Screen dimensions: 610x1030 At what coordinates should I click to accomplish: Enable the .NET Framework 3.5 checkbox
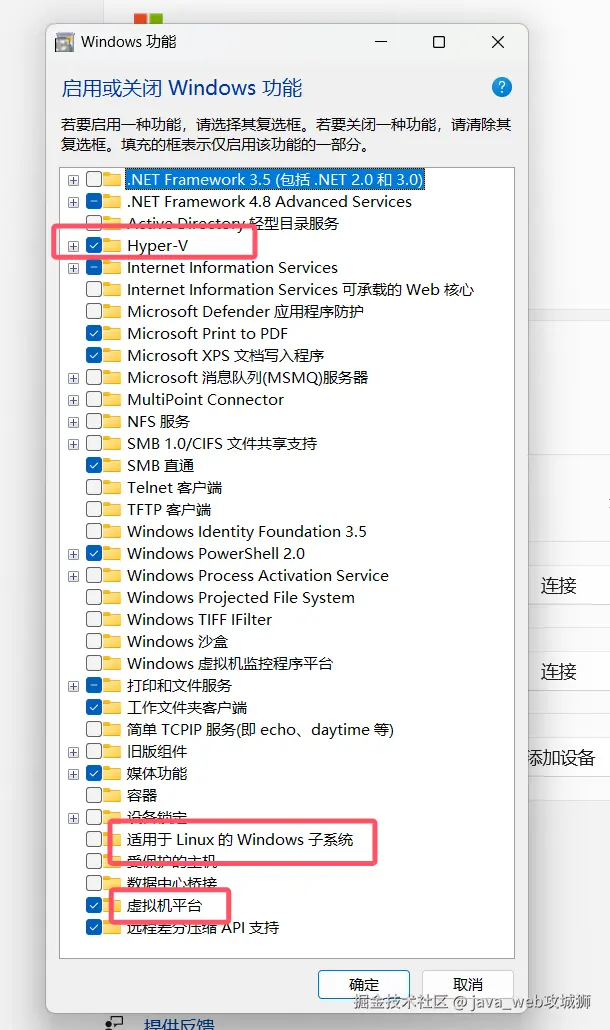[x=94, y=179]
